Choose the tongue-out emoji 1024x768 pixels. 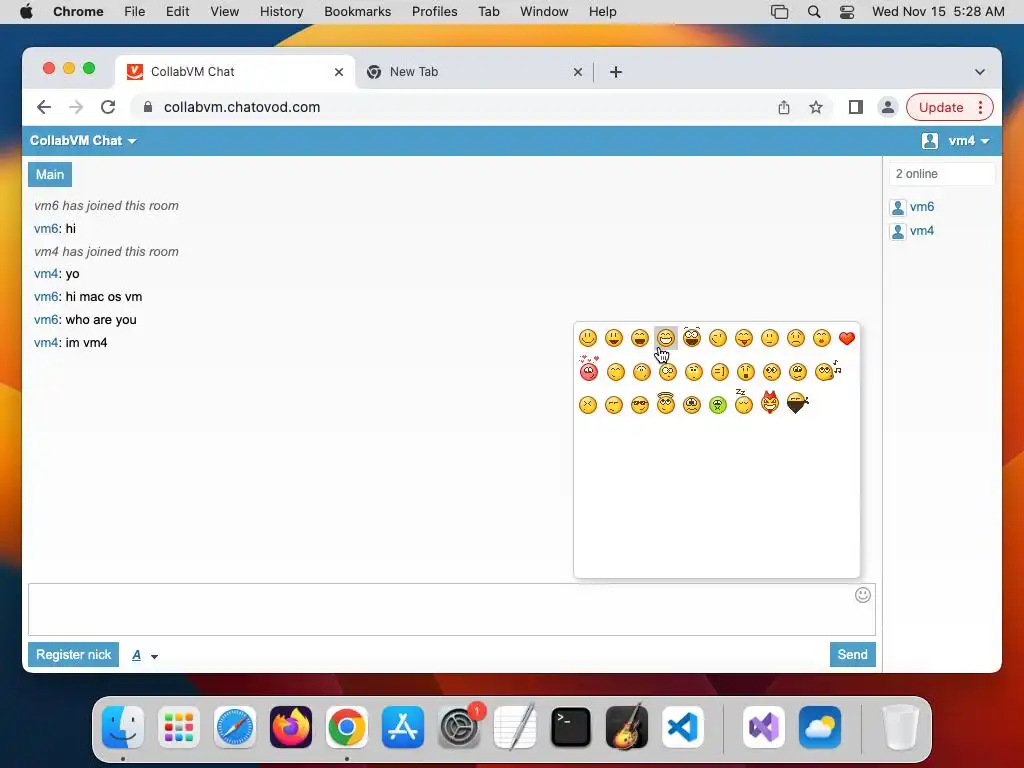[x=744, y=338]
